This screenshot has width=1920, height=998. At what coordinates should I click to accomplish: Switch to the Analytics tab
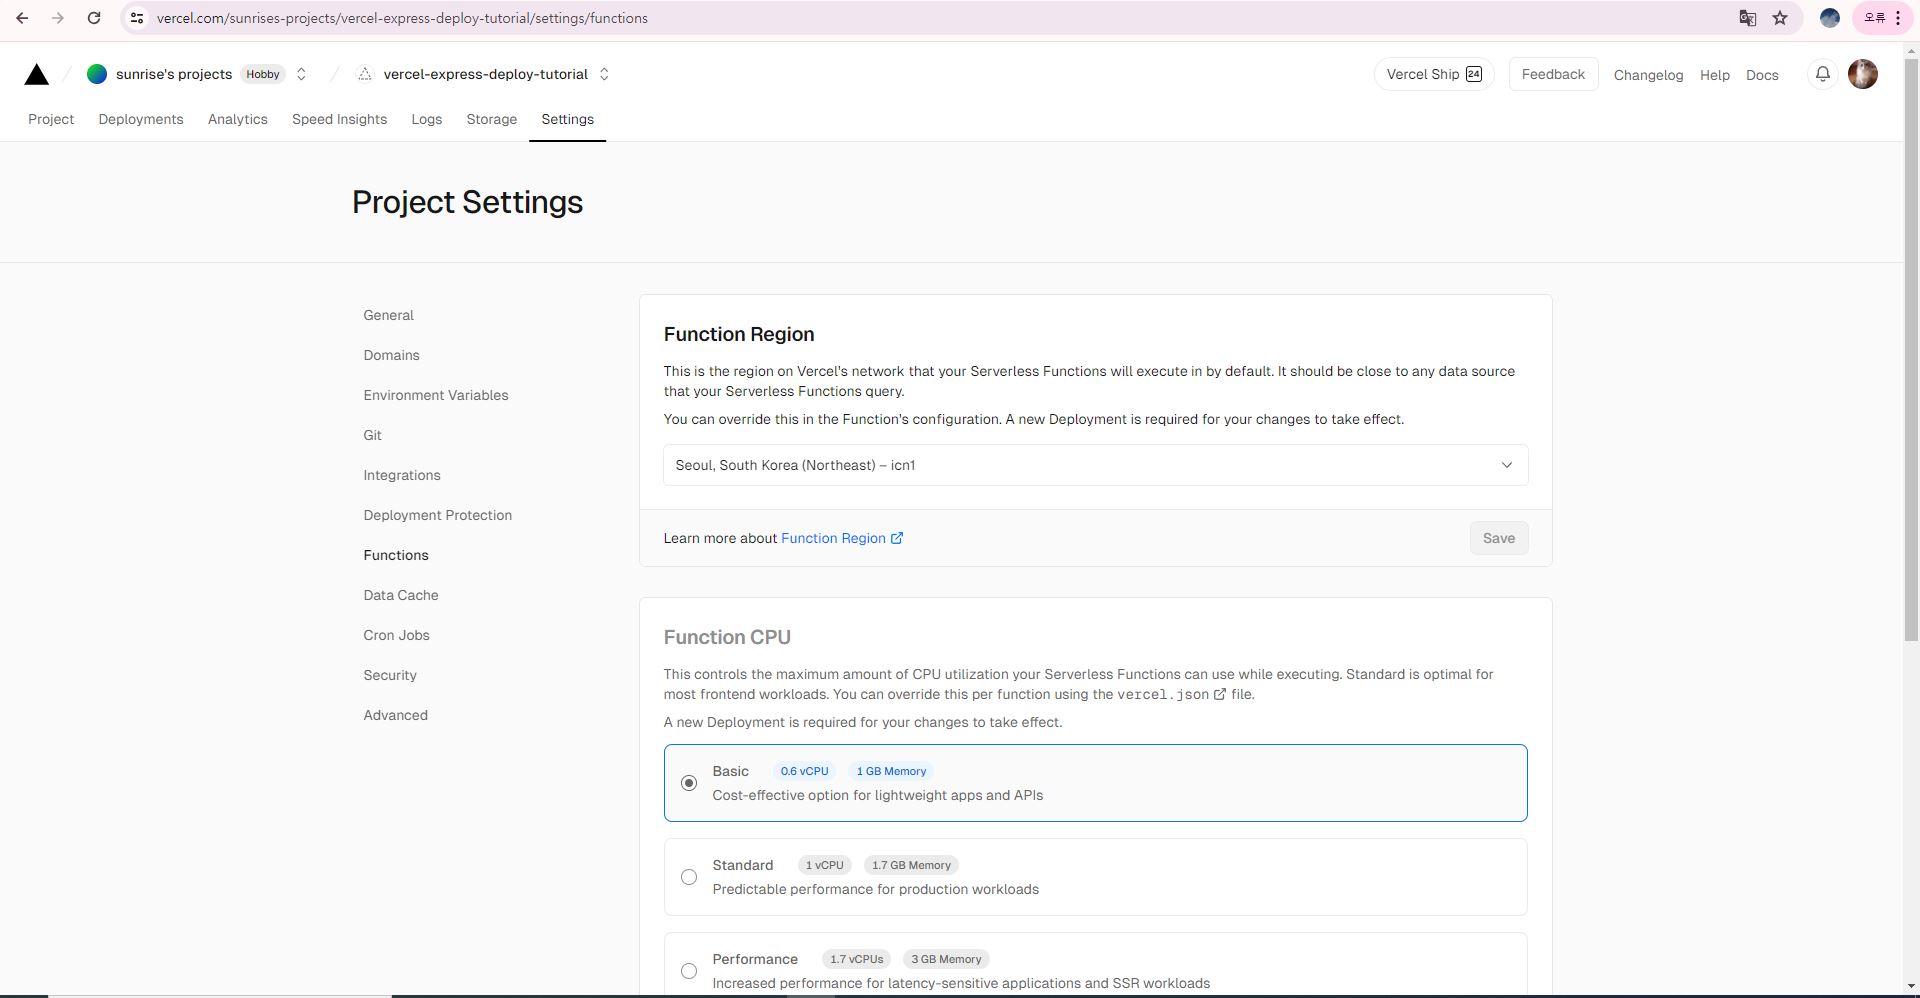(x=238, y=119)
